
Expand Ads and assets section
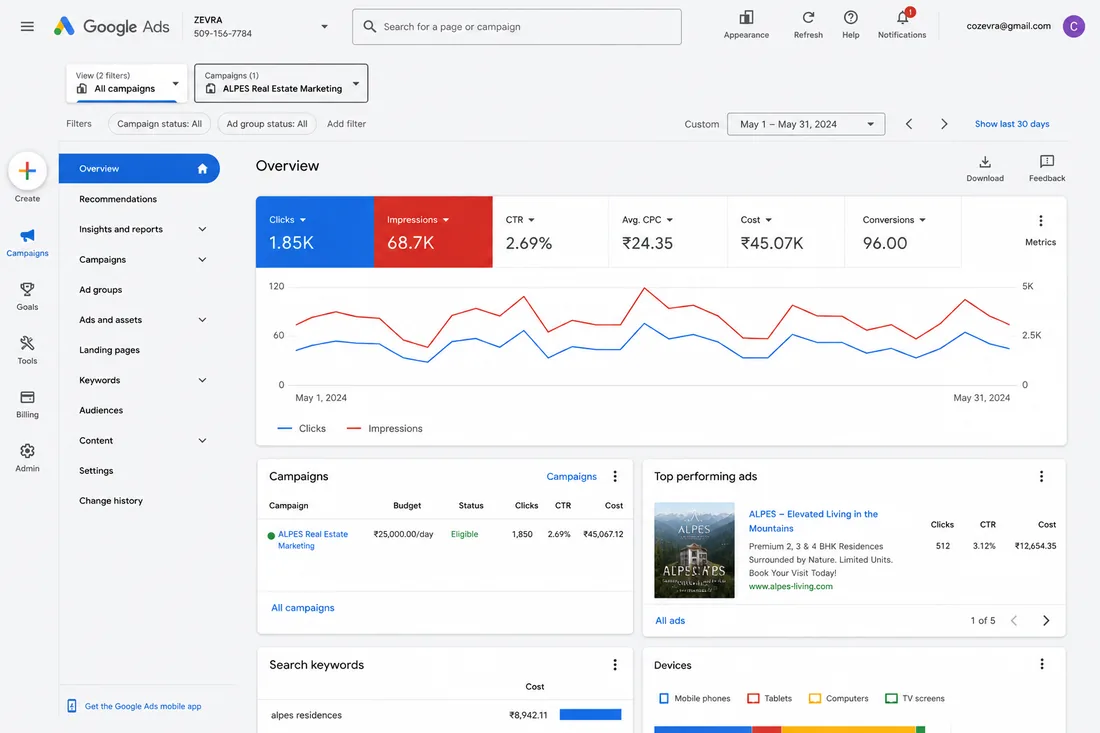tap(202, 320)
